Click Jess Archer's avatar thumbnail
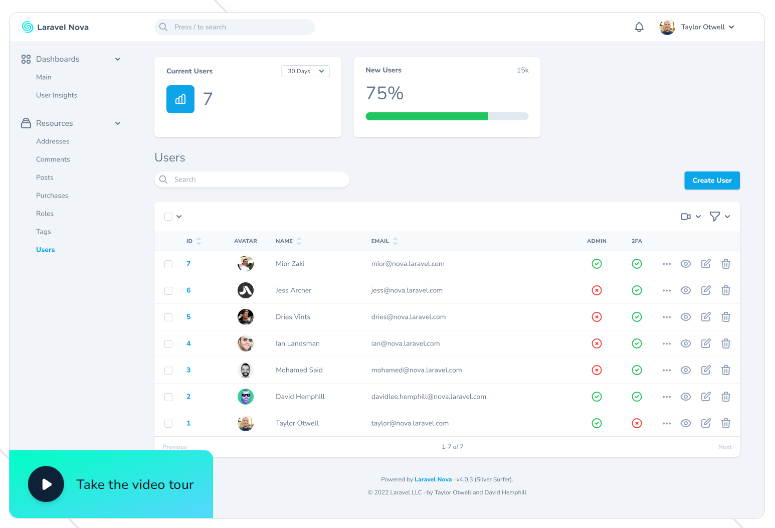Screen dimensions: 775x528 pyautogui.click(x=246, y=290)
